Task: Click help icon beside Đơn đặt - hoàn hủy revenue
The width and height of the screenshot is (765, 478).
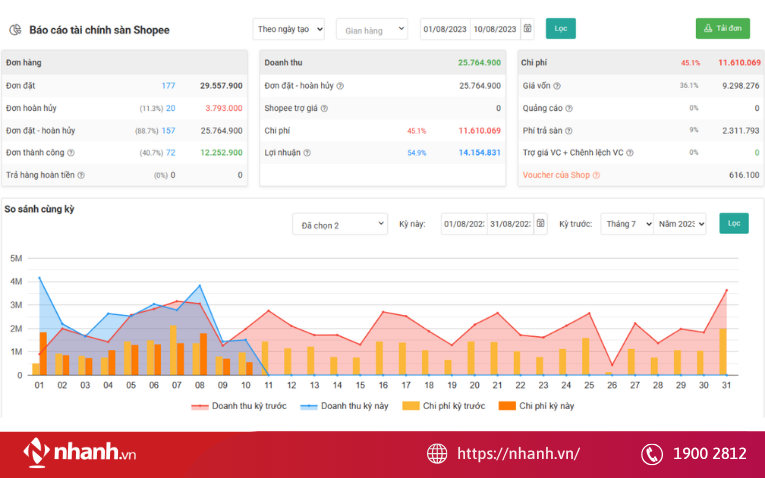Action: 340,86
